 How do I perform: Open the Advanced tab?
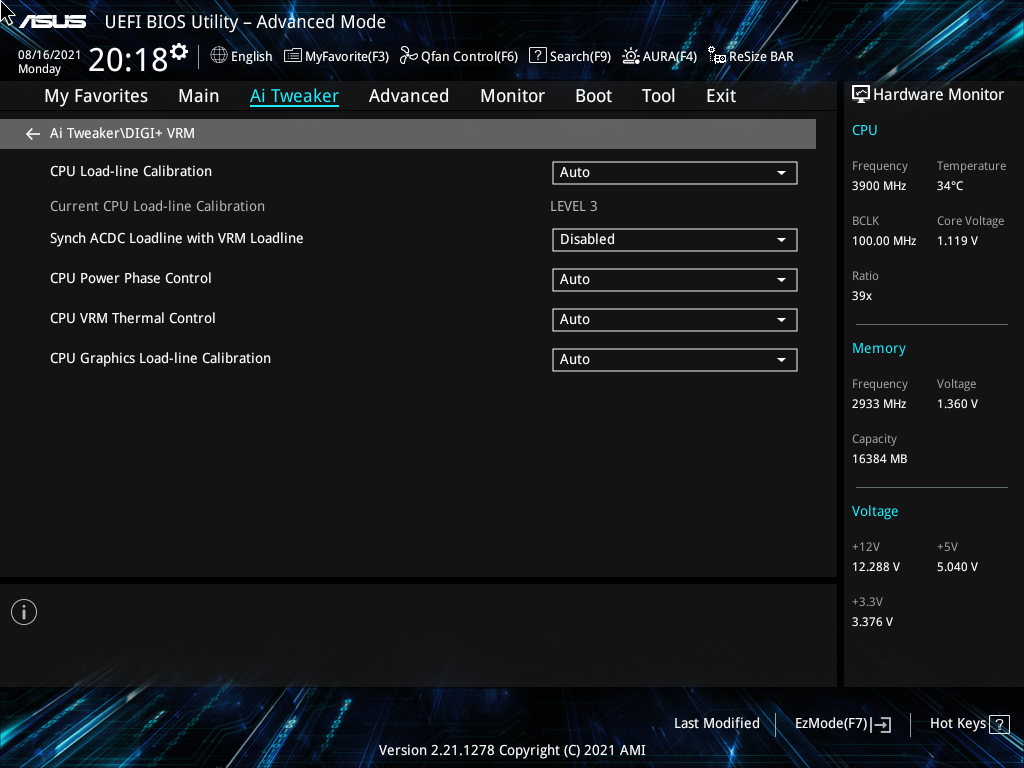tap(409, 96)
